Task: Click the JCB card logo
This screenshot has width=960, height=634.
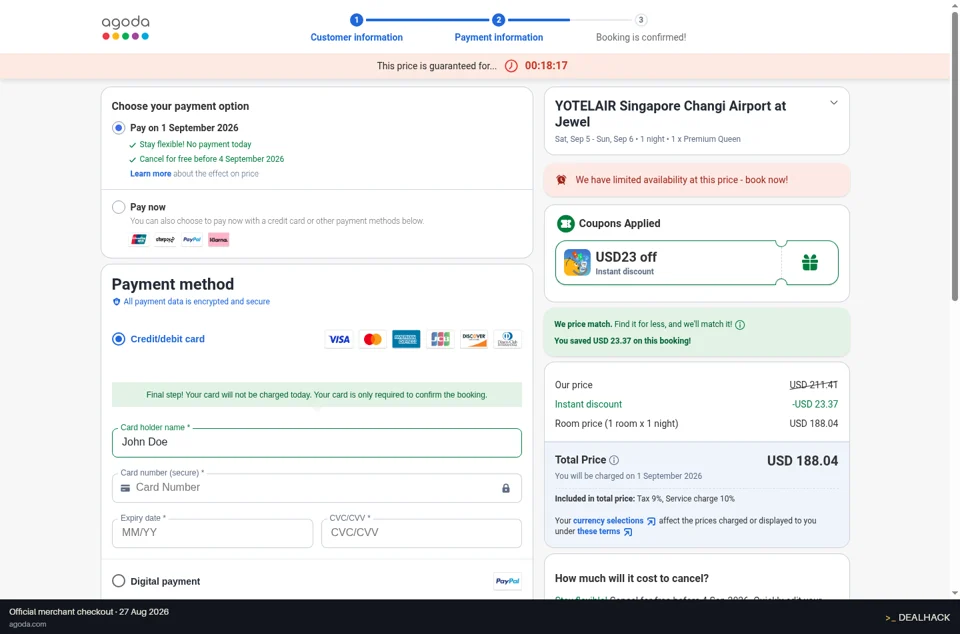Action: click(440, 339)
